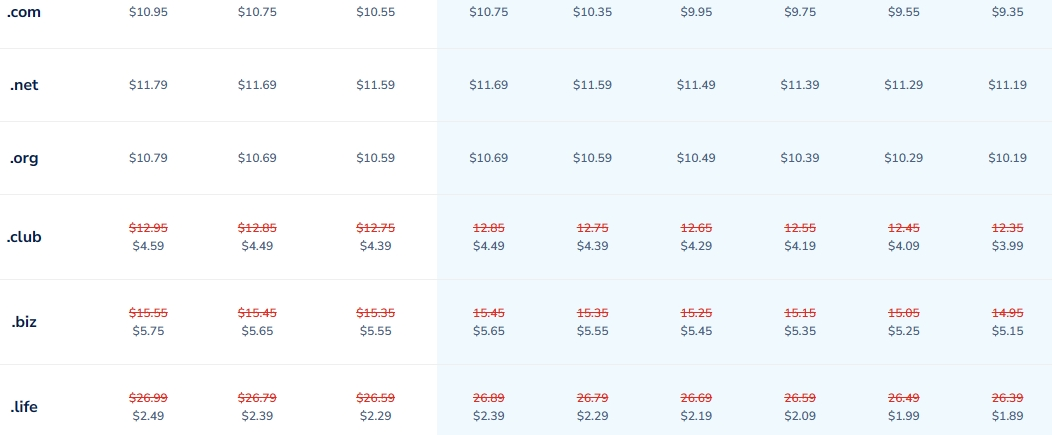Click the crossed-out $26.99 .life price
Image resolution: width=1052 pixels, height=435 pixels.
point(148,399)
